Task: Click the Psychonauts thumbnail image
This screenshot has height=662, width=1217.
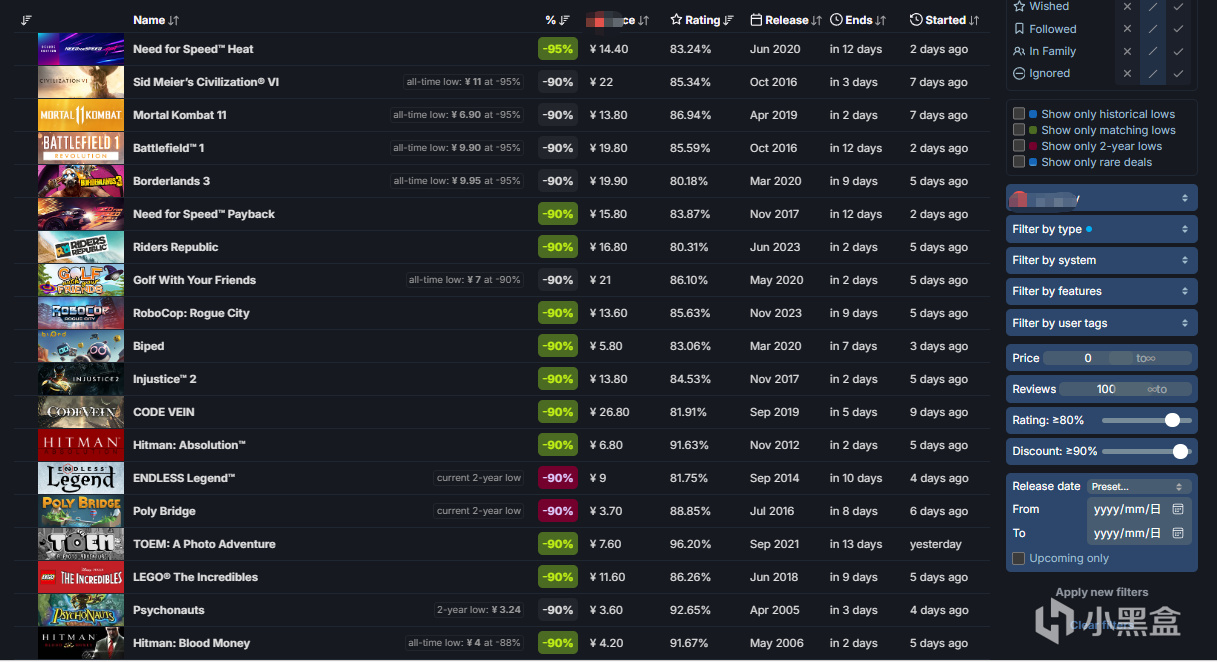Action: [x=81, y=610]
